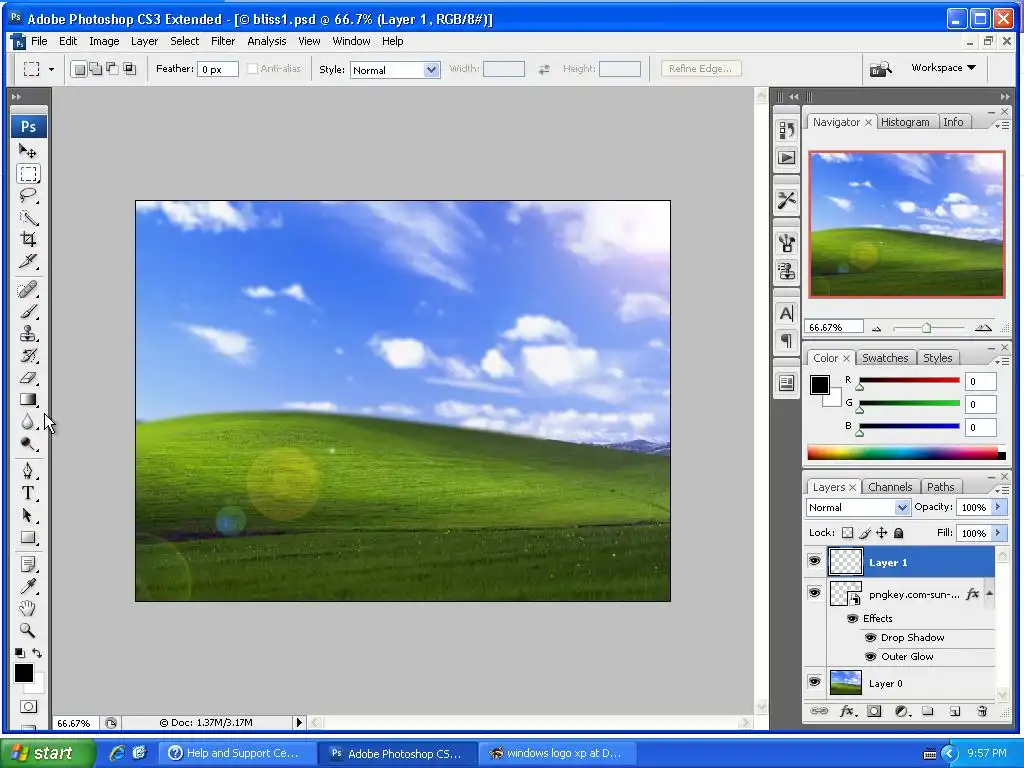The image size is (1024, 768).
Task: Toggle lock all for layer
Action: (899, 533)
